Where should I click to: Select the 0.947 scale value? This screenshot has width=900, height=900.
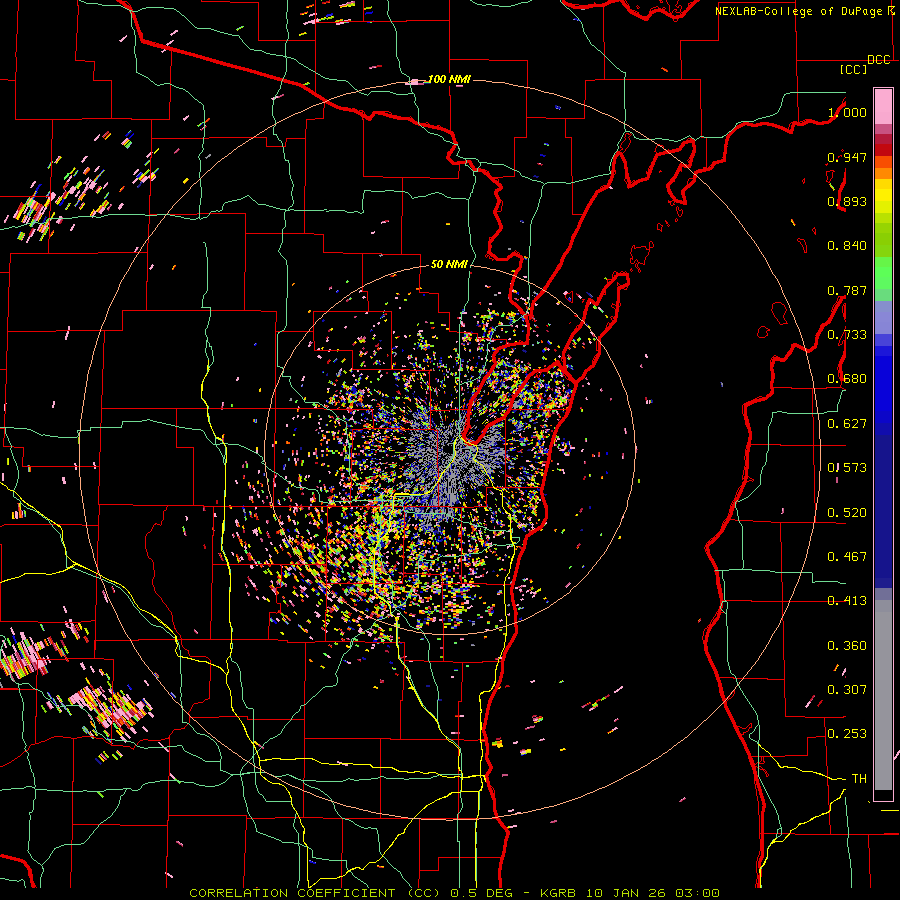coord(847,157)
